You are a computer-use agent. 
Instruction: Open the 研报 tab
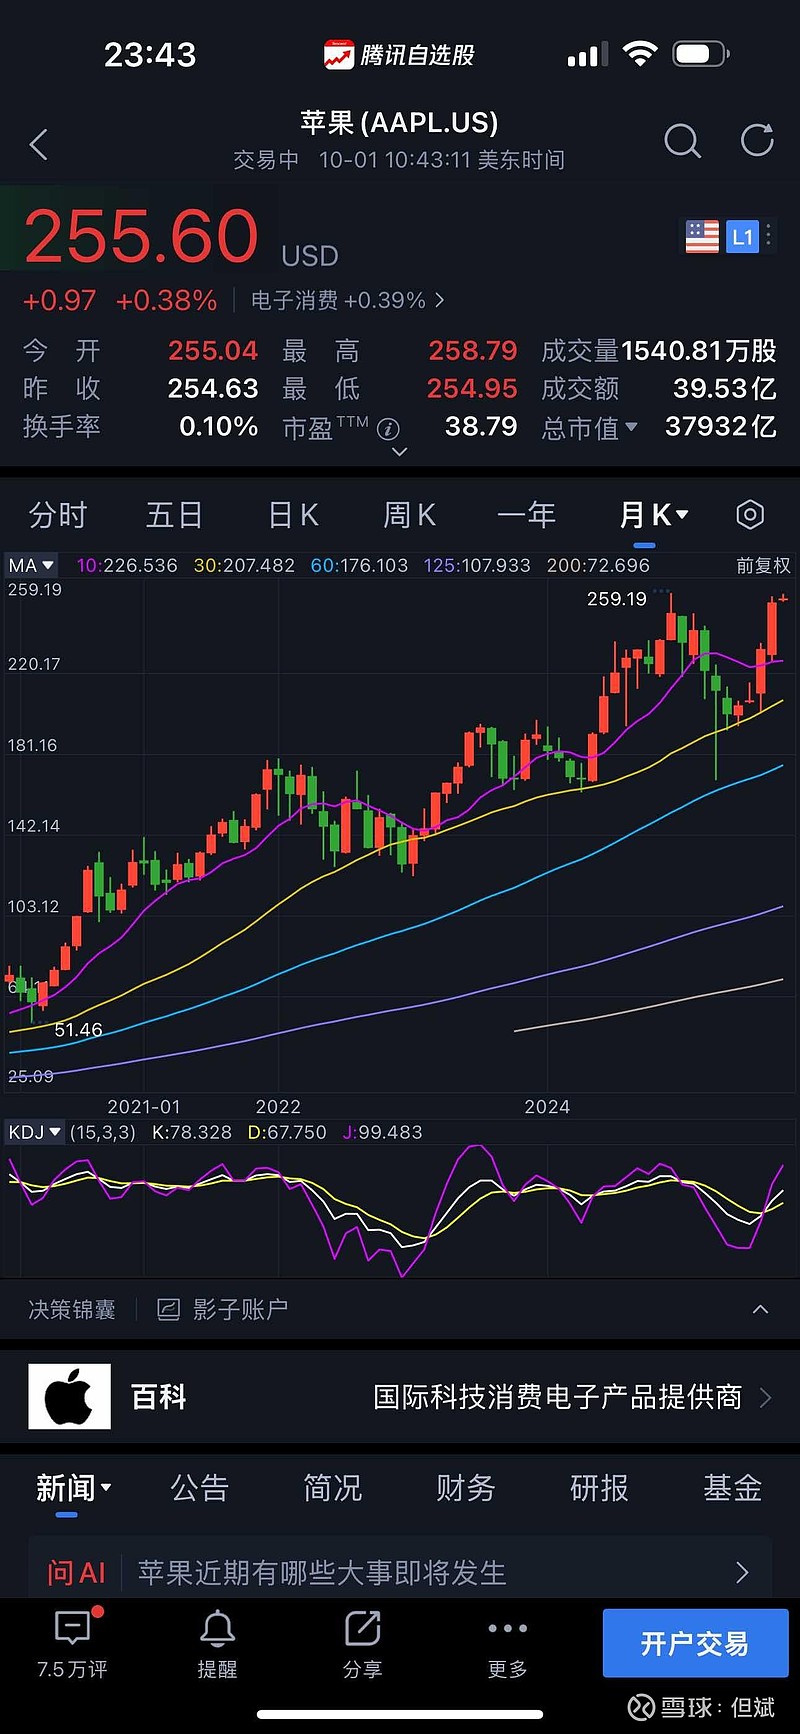click(599, 1488)
